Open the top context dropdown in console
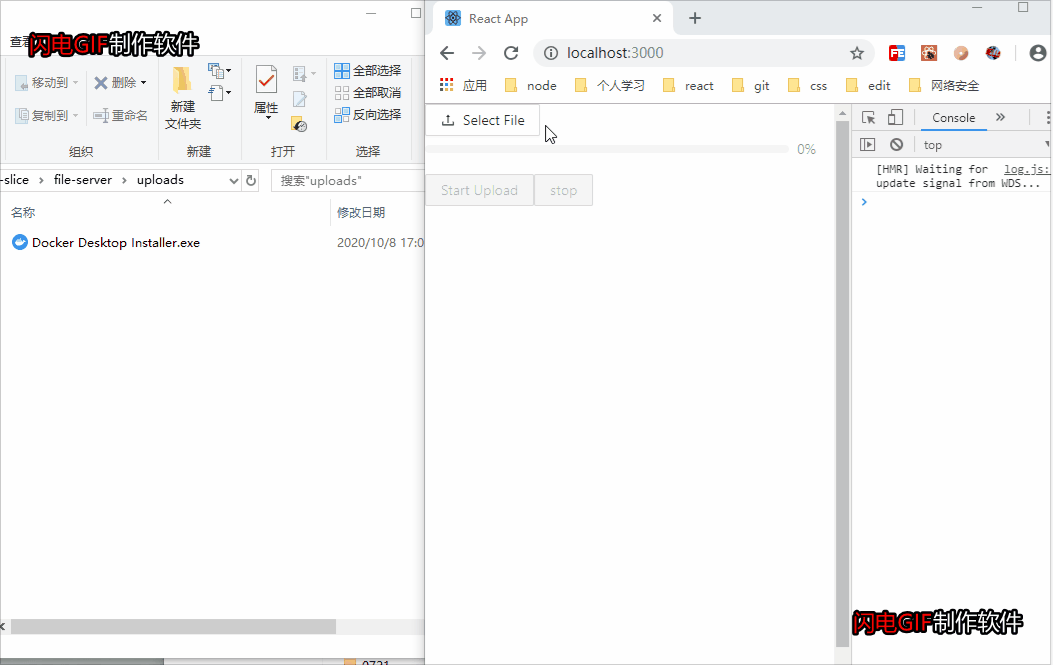 point(985,144)
